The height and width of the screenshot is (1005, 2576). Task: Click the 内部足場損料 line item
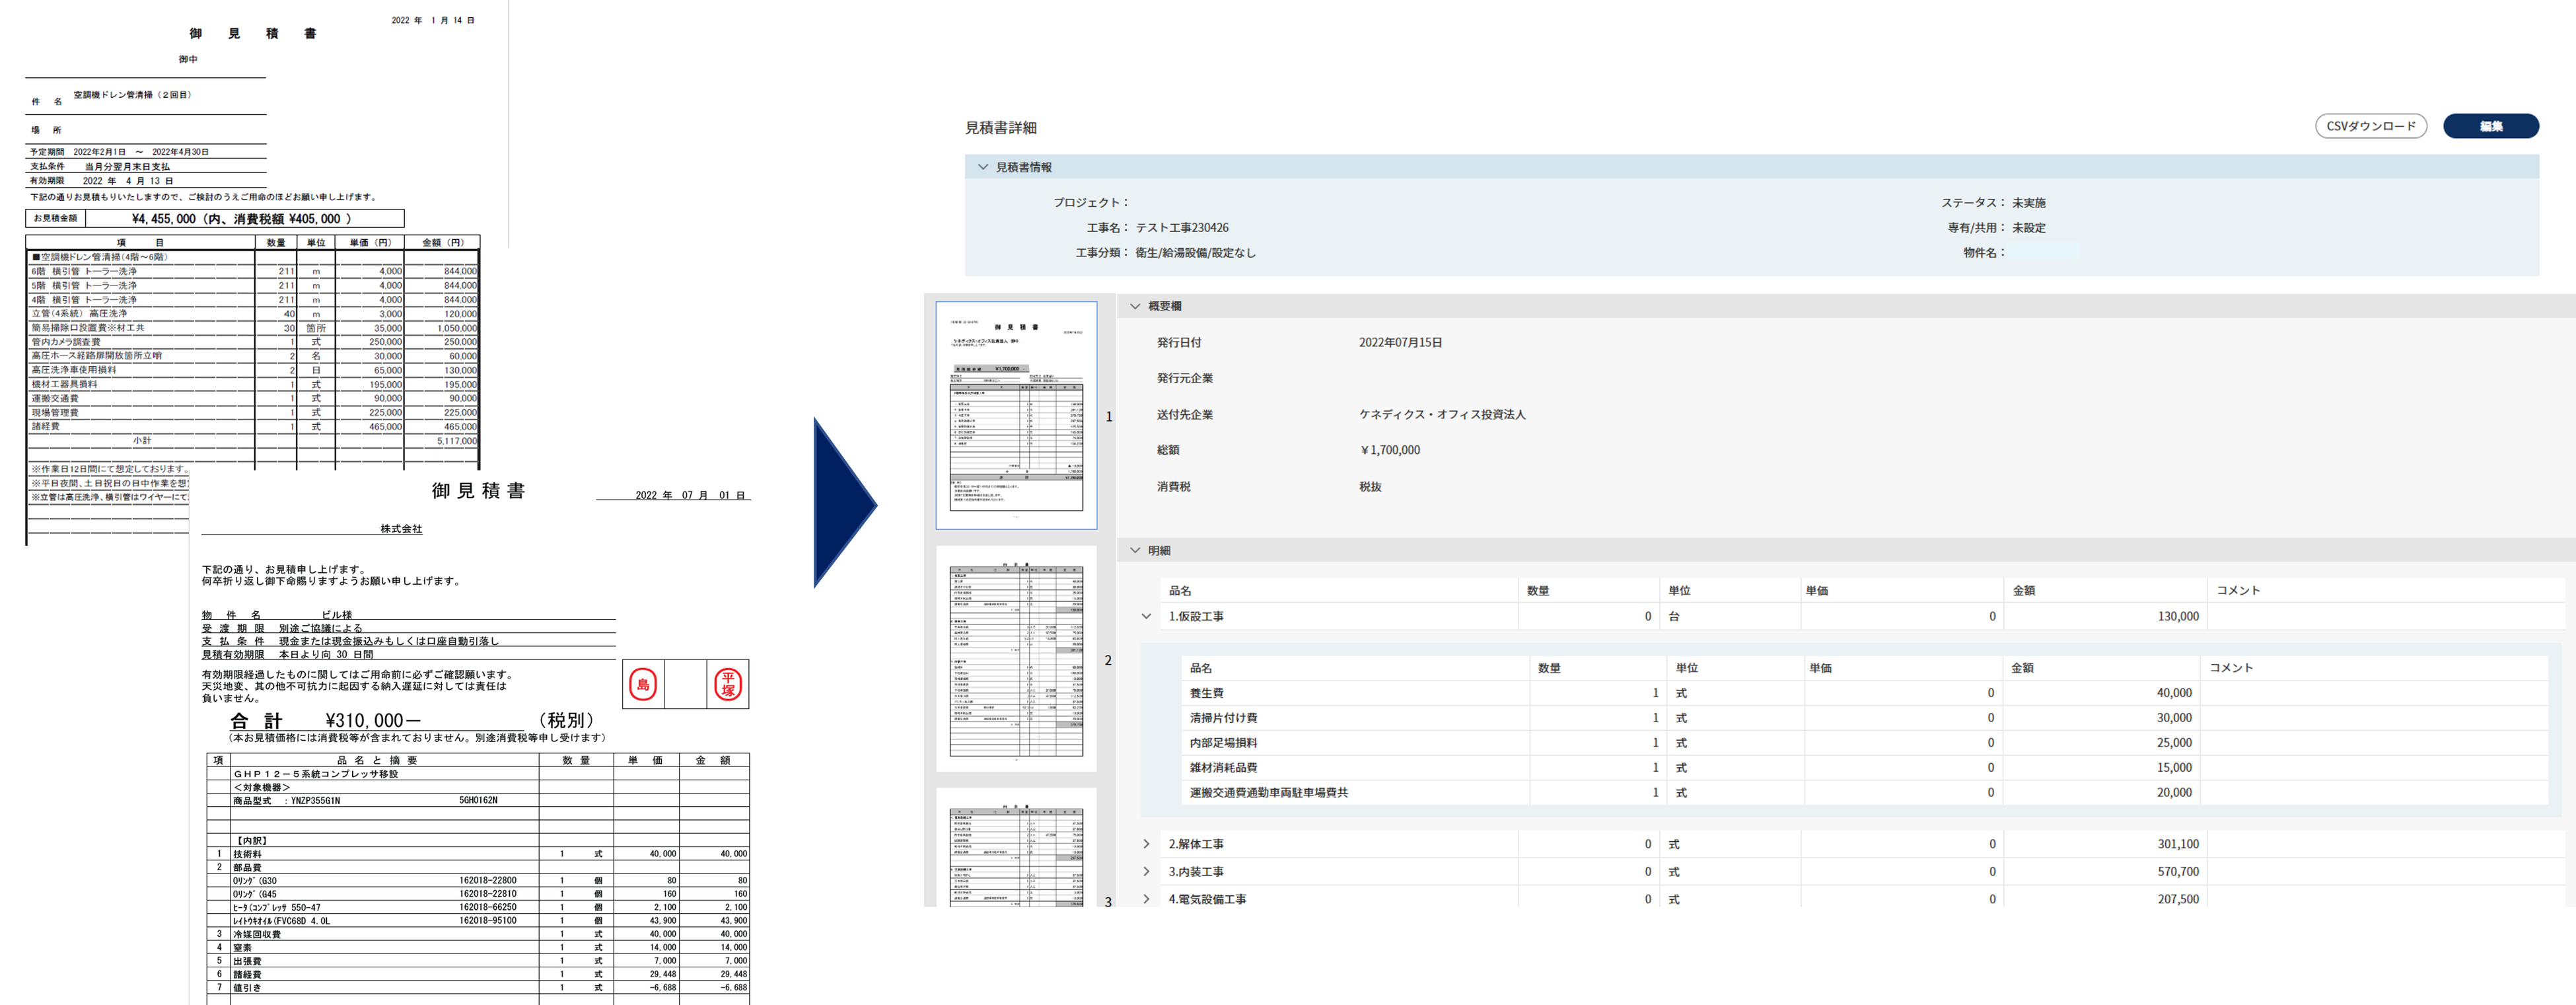click(1223, 742)
